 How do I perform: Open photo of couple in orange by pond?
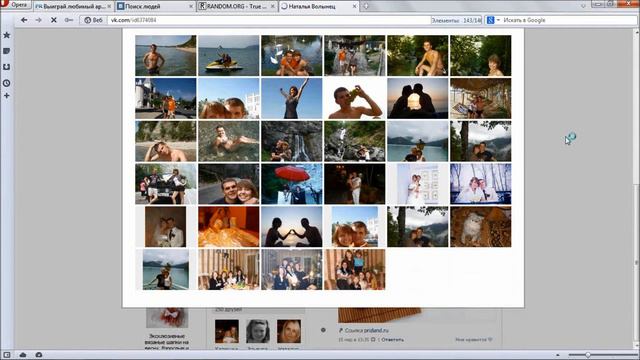coord(291,56)
